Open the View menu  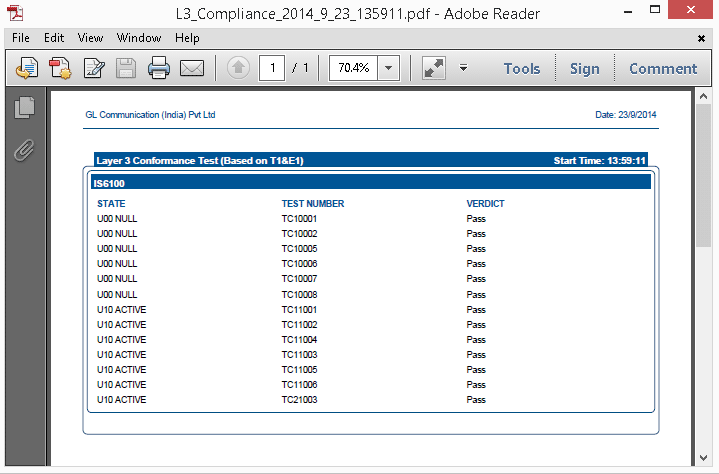[x=90, y=38]
